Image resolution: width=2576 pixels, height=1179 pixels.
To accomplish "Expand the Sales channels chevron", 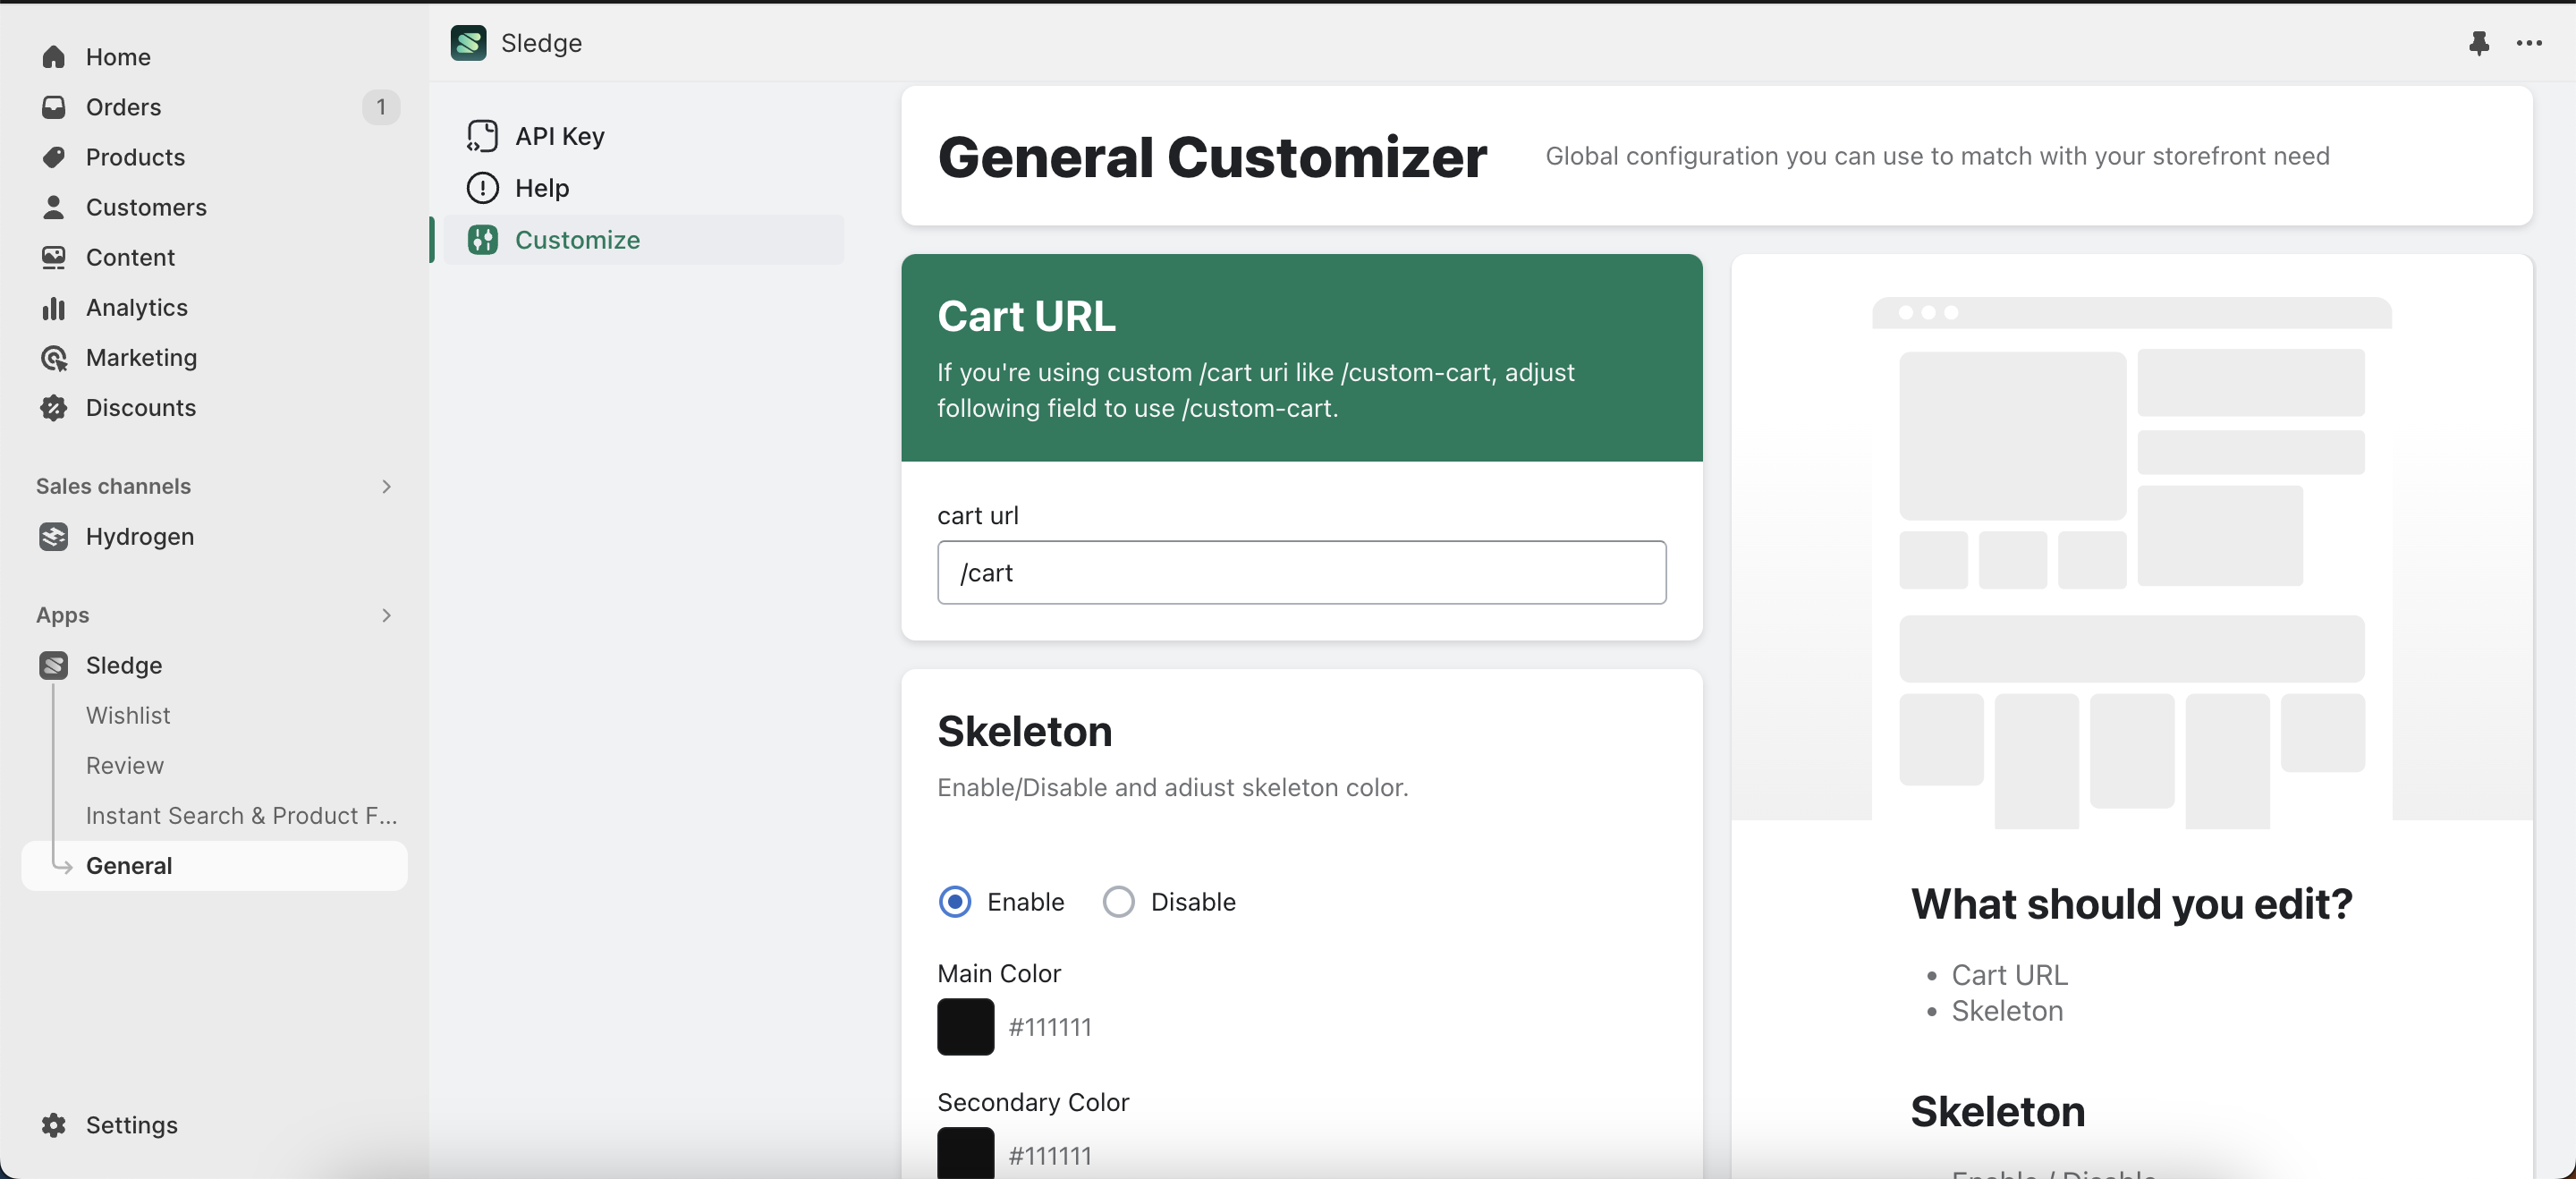I will 386,487.
